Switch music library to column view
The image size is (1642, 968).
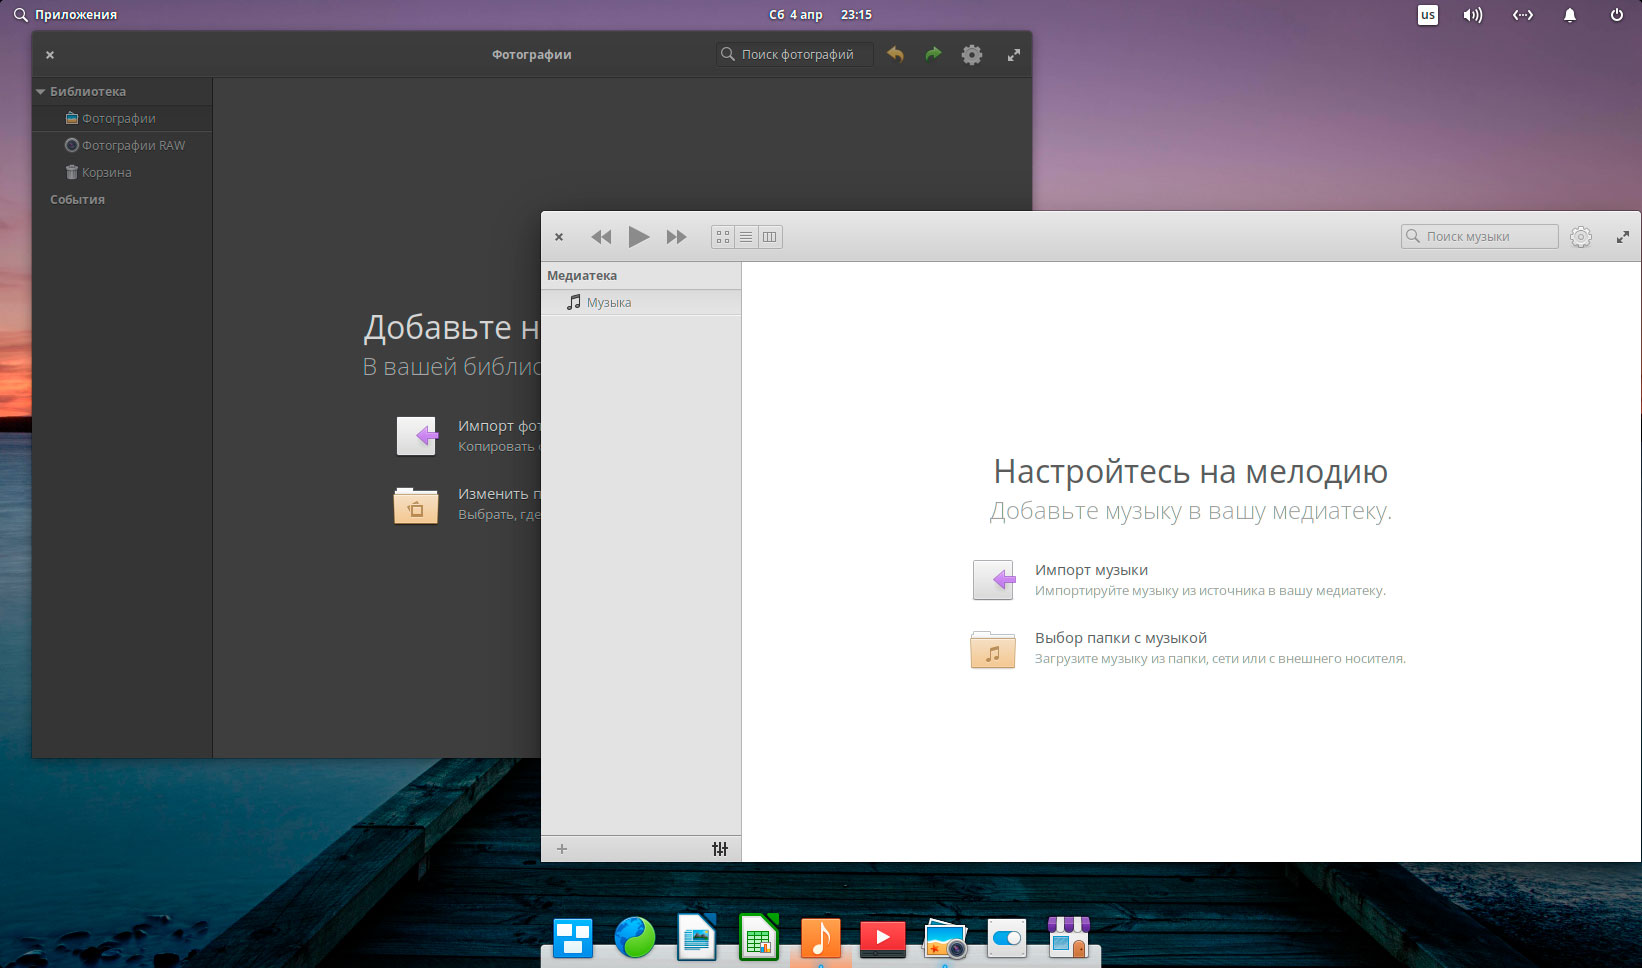[x=769, y=237]
